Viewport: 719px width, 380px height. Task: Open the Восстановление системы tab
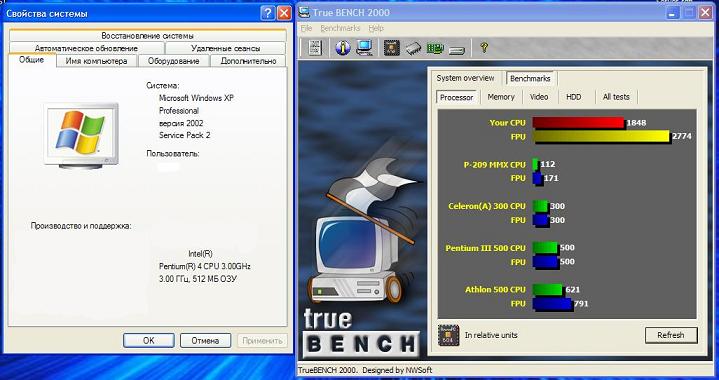tap(148, 35)
